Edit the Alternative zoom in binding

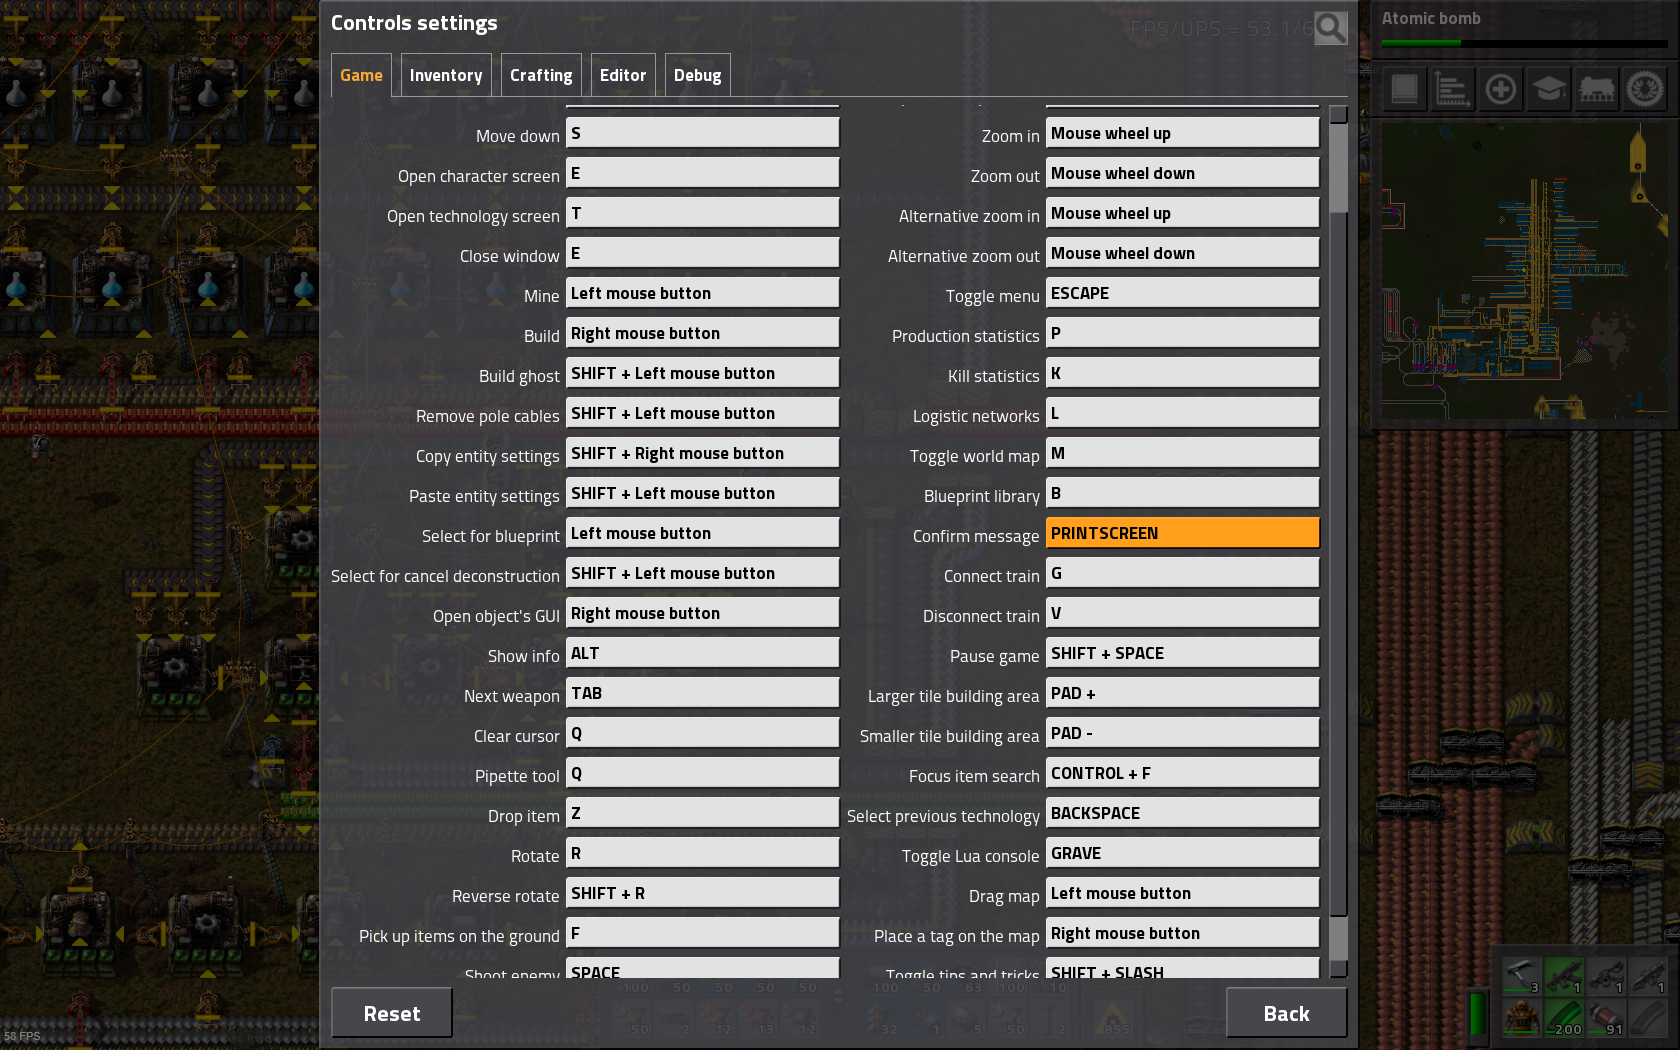(x=1182, y=213)
